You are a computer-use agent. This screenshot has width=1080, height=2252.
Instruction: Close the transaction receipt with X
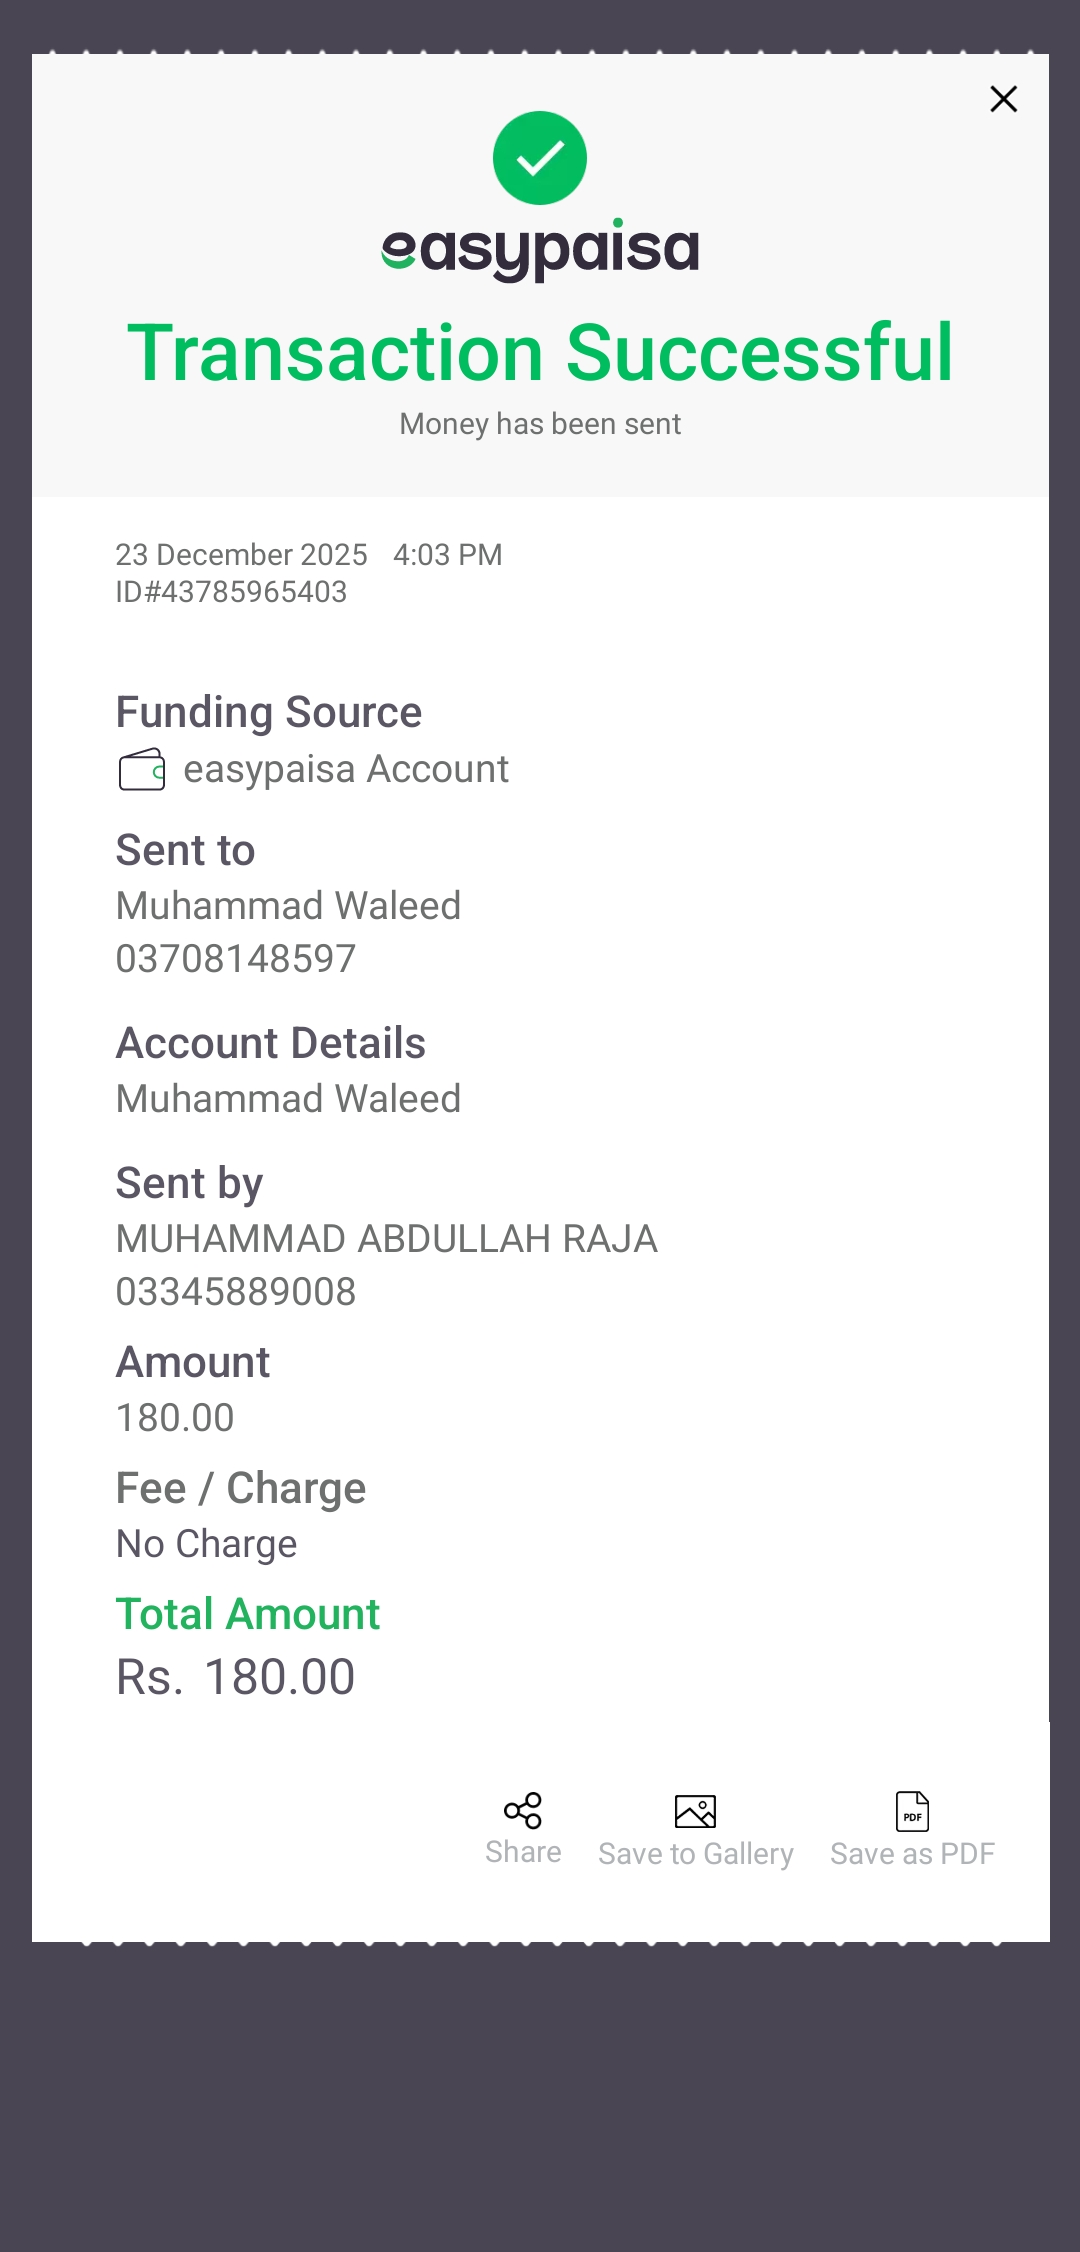click(x=1003, y=99)
